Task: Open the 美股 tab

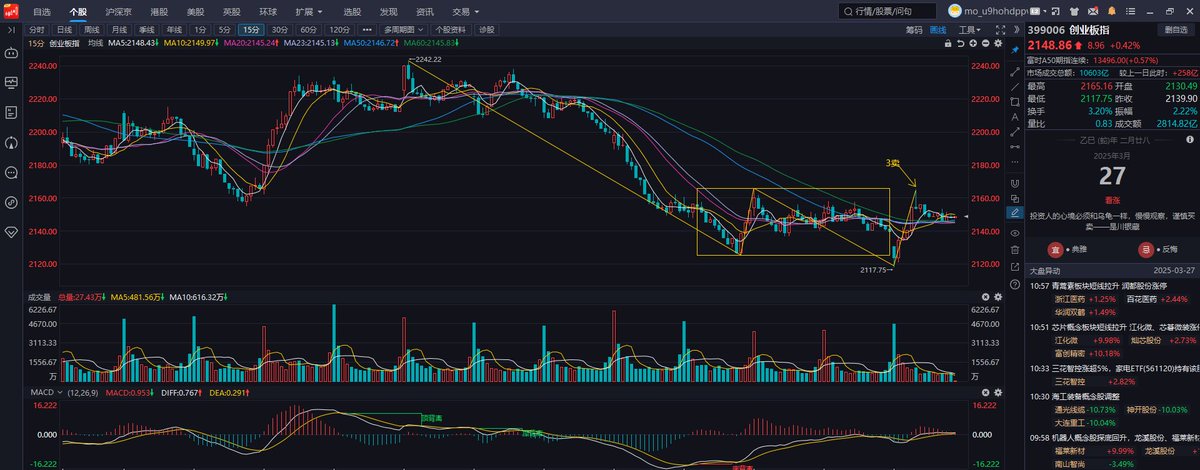Action: pos(195,11)
